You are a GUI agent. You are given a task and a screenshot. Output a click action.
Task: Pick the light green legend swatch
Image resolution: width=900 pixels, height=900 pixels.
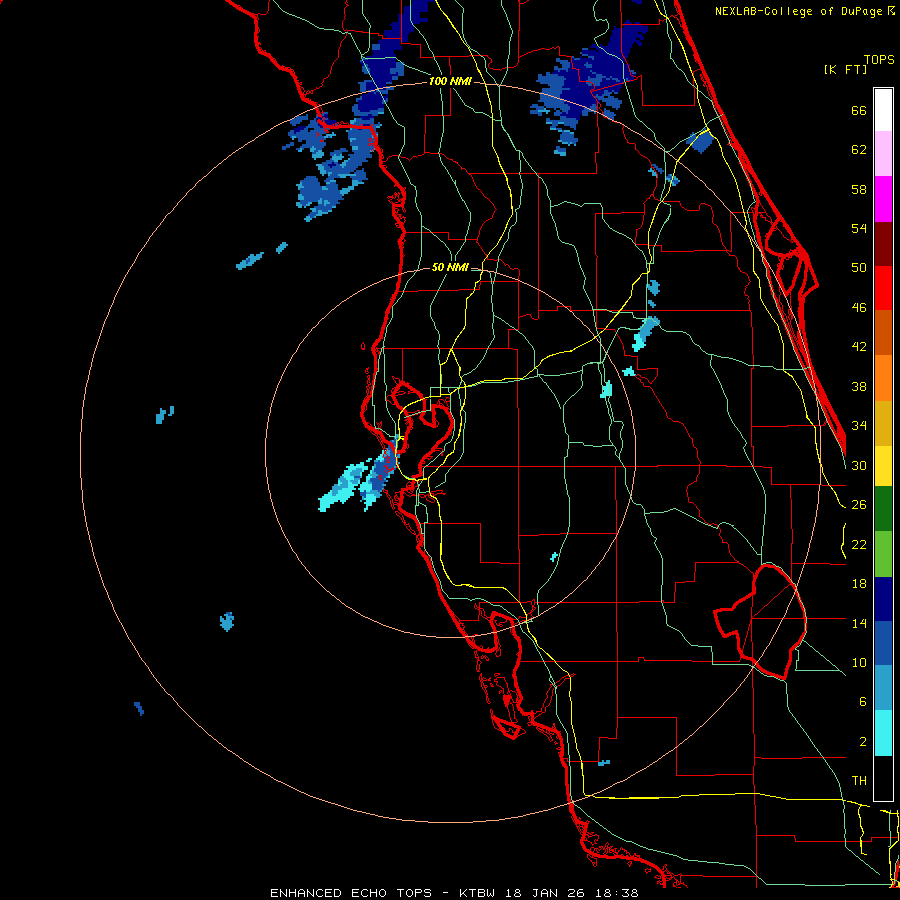coord(883,554)
